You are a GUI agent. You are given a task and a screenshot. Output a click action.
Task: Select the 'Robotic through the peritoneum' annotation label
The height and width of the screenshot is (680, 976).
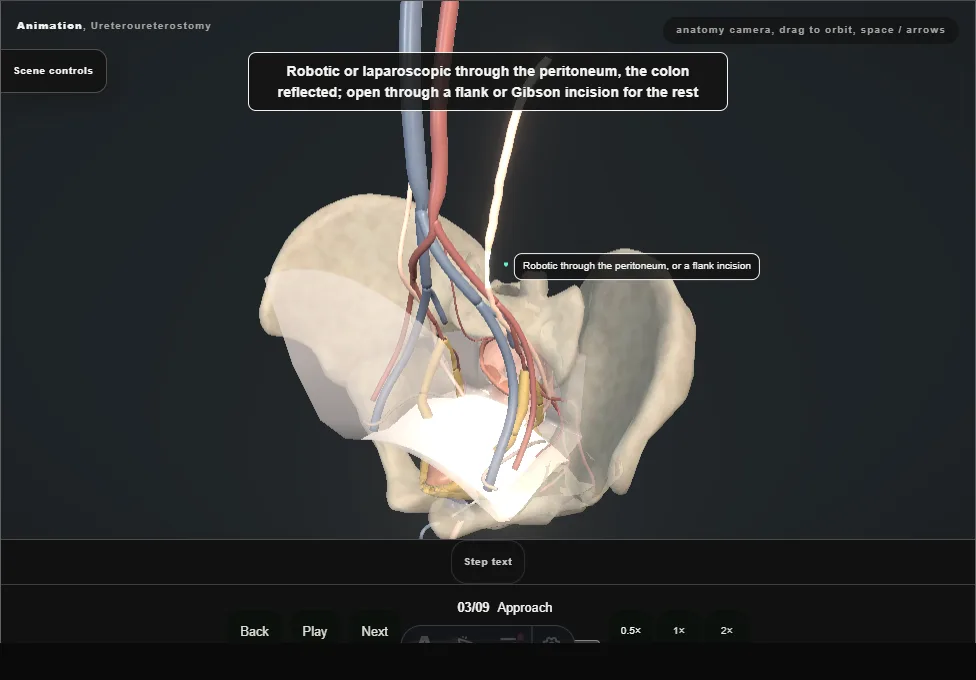pyautogui.click(x=637, y=267)
